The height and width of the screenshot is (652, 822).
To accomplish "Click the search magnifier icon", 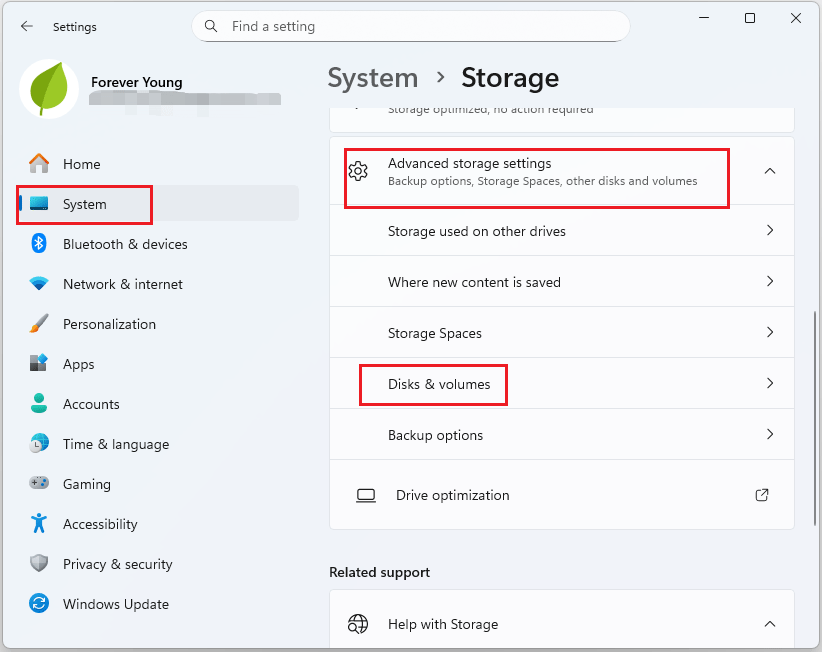I will pos(211,26).
